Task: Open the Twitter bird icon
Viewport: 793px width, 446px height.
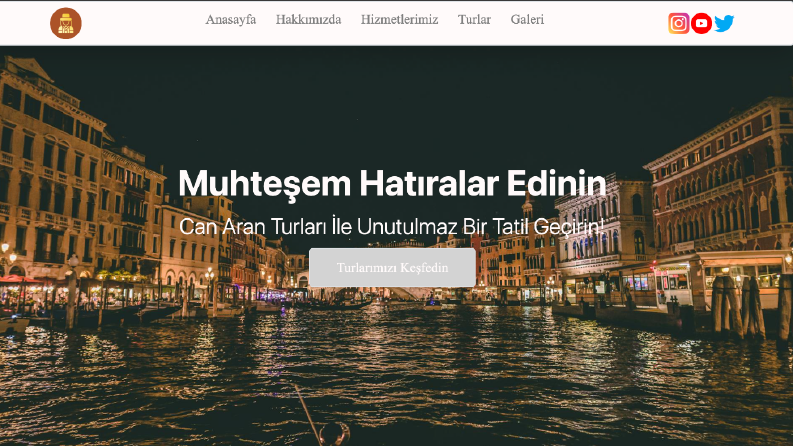Action: coord(724,23)
